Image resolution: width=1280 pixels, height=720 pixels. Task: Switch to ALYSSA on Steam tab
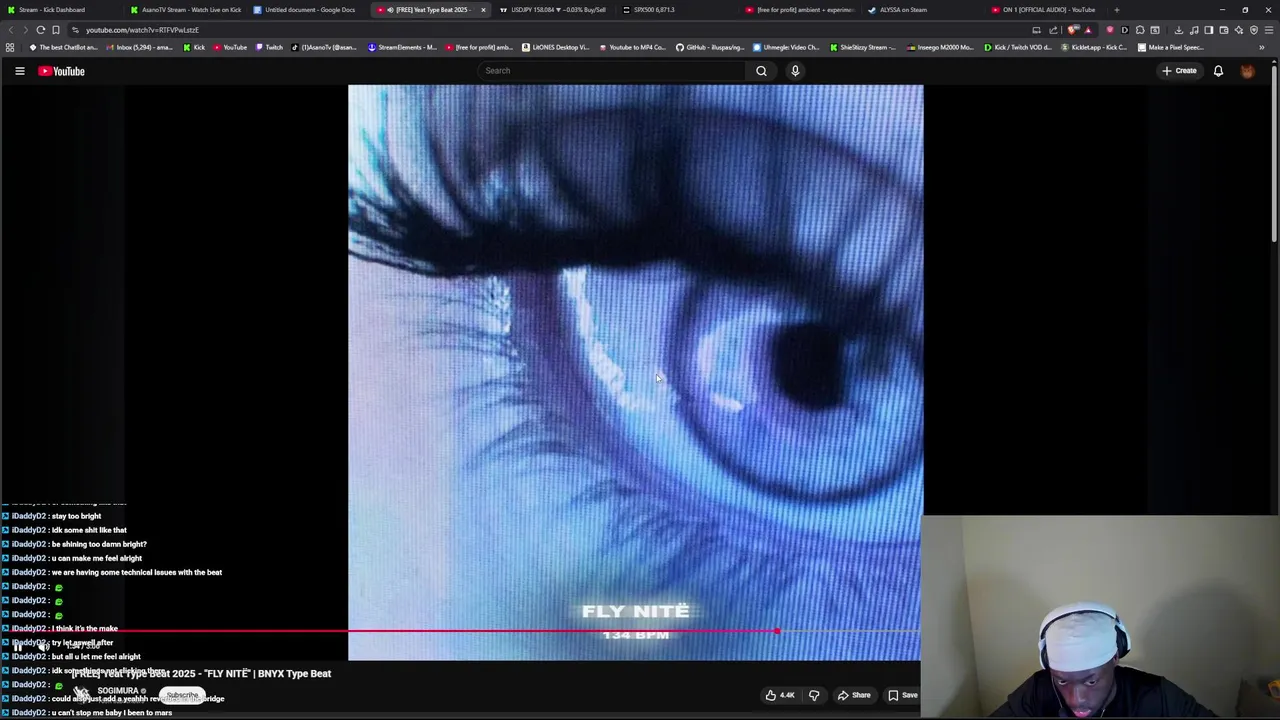pos(922,10)
